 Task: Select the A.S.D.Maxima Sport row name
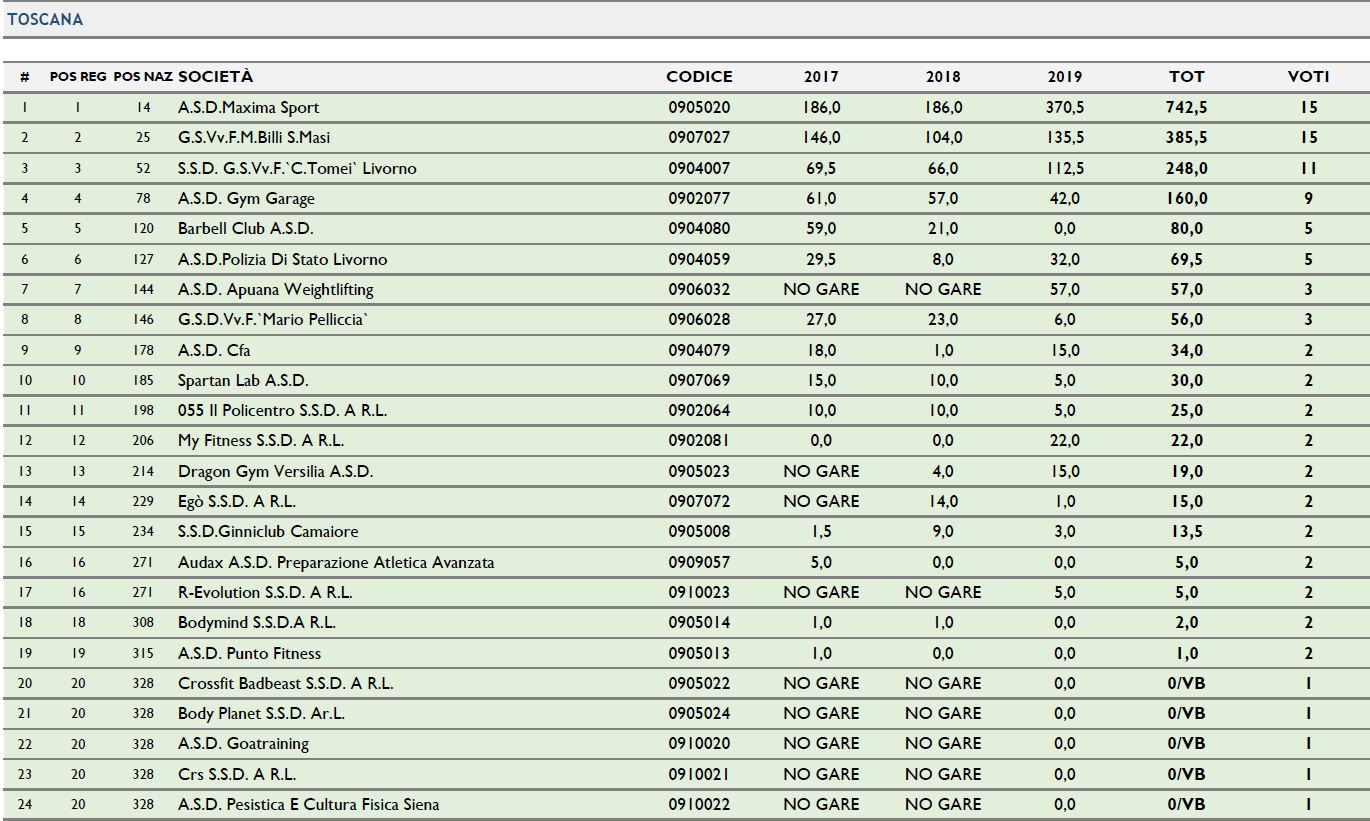pyautogui.click(x=249, y=107)
